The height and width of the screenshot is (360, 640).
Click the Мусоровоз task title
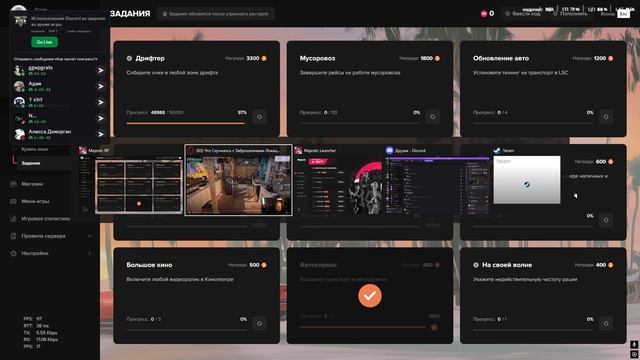317,58
